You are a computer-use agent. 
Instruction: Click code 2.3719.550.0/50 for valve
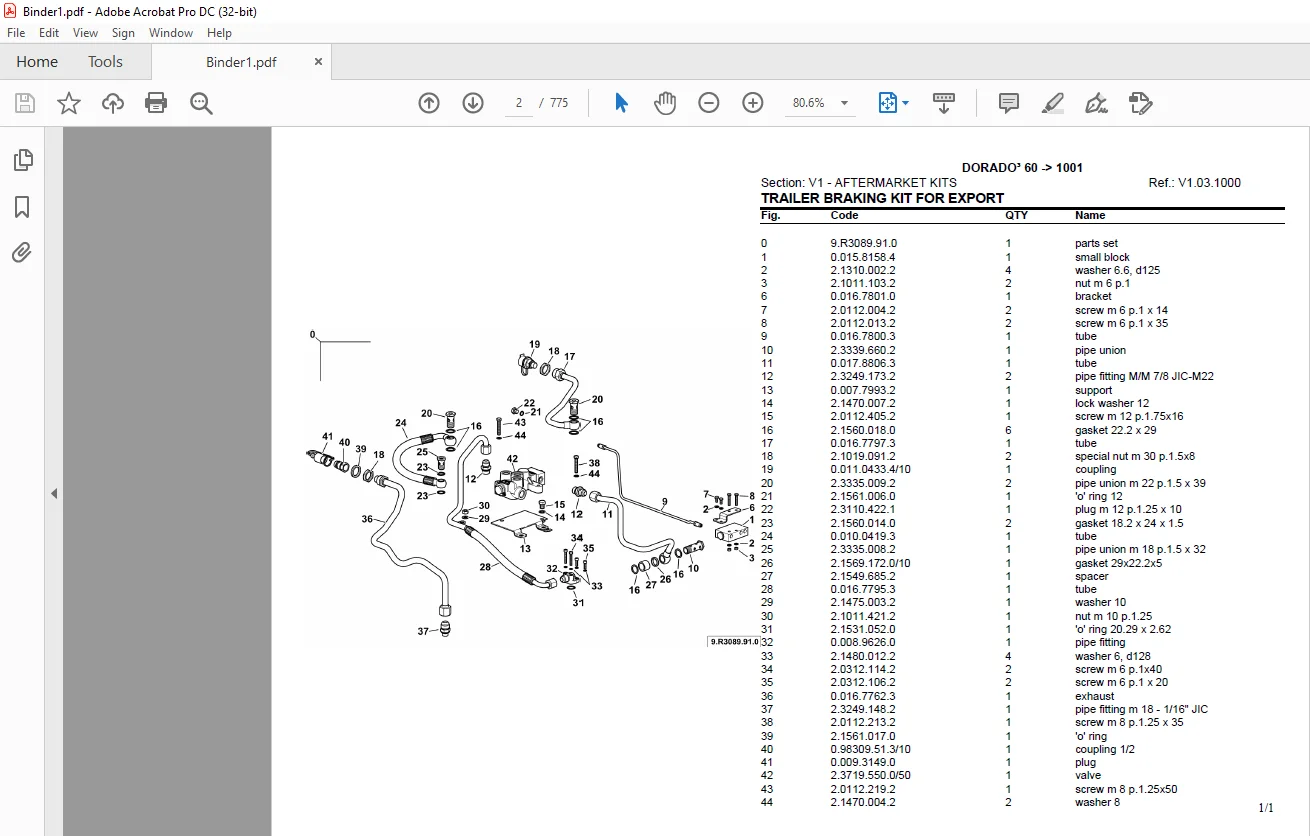pyautogui.click(x=870, y=775)
